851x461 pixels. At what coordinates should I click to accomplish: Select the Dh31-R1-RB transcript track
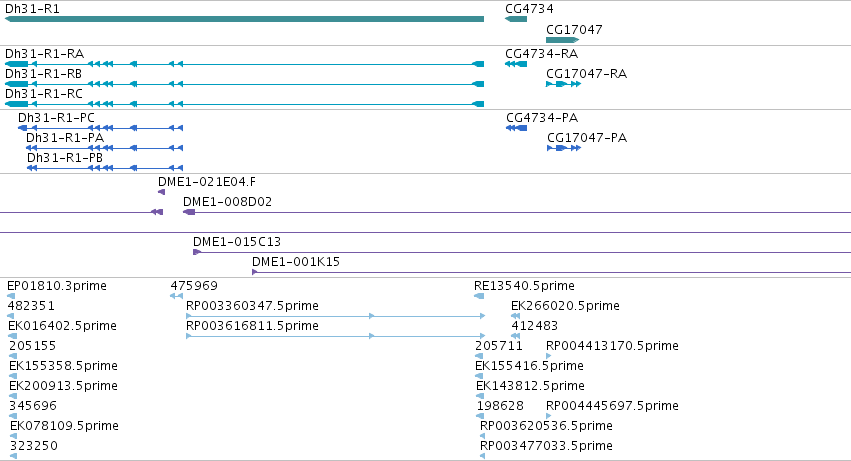click(x=244, y=84)
